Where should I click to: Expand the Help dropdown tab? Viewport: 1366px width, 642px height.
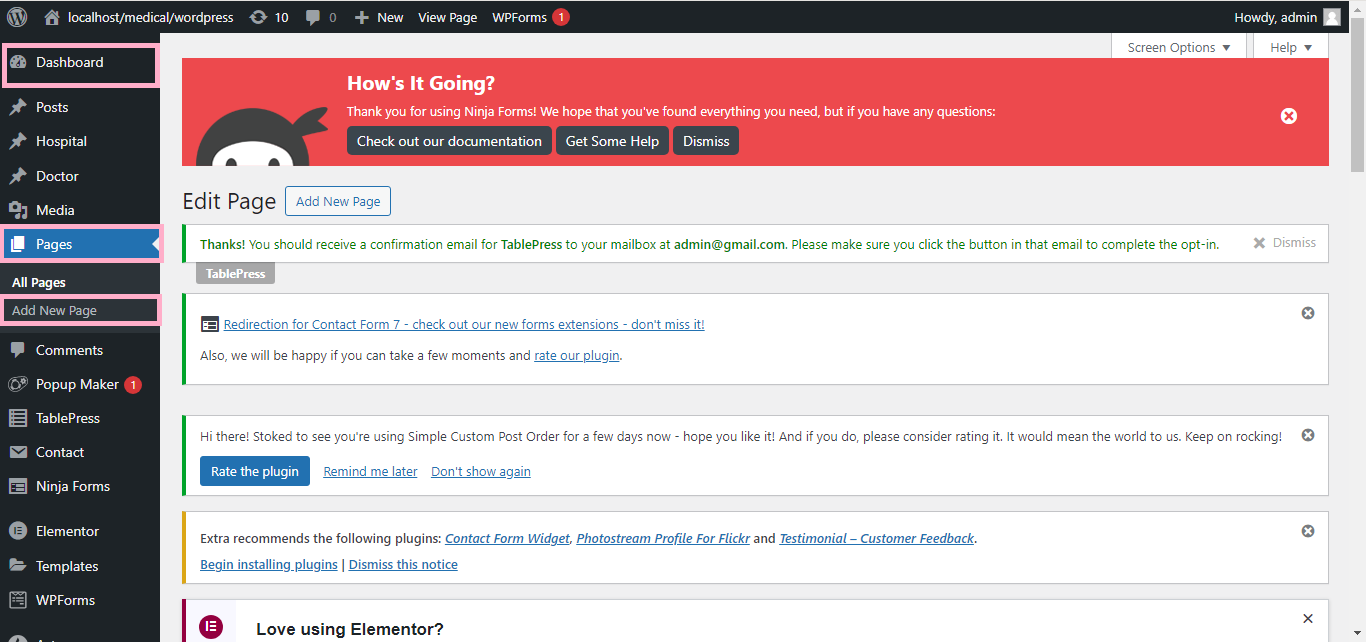click(x=1290, y=47)
